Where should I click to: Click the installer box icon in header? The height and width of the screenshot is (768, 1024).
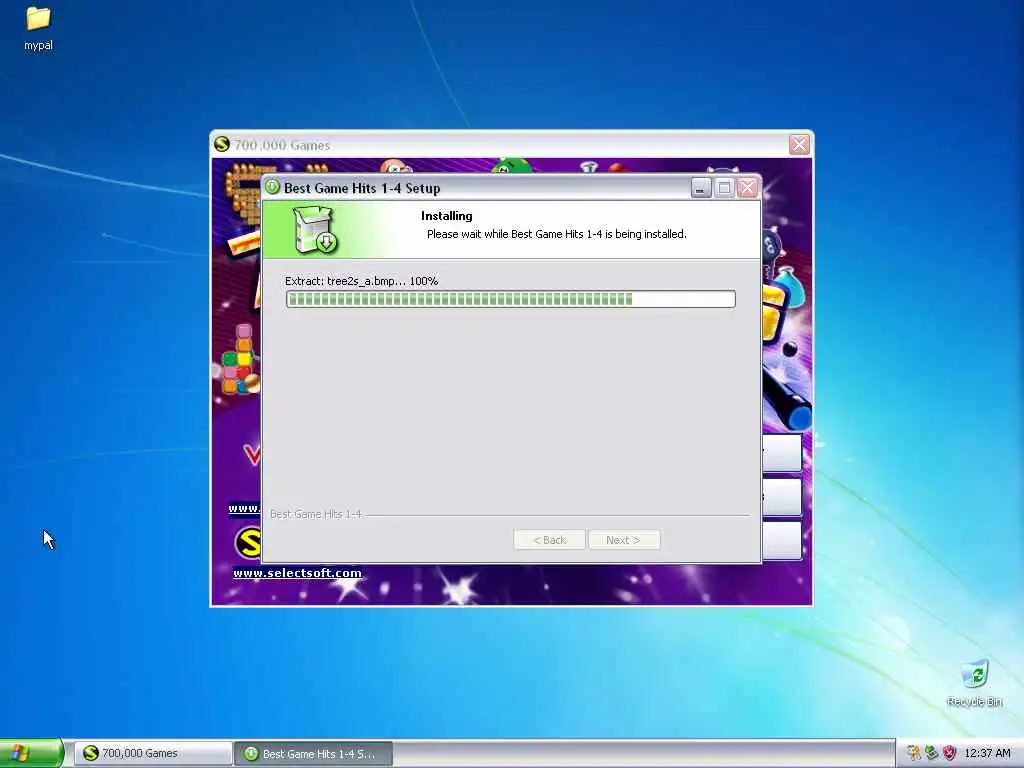[x=314, y=230]
